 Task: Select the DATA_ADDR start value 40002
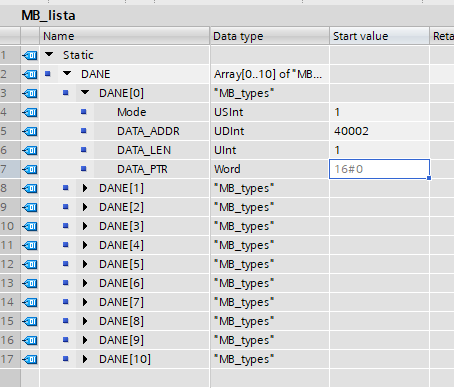coord(379,131)
